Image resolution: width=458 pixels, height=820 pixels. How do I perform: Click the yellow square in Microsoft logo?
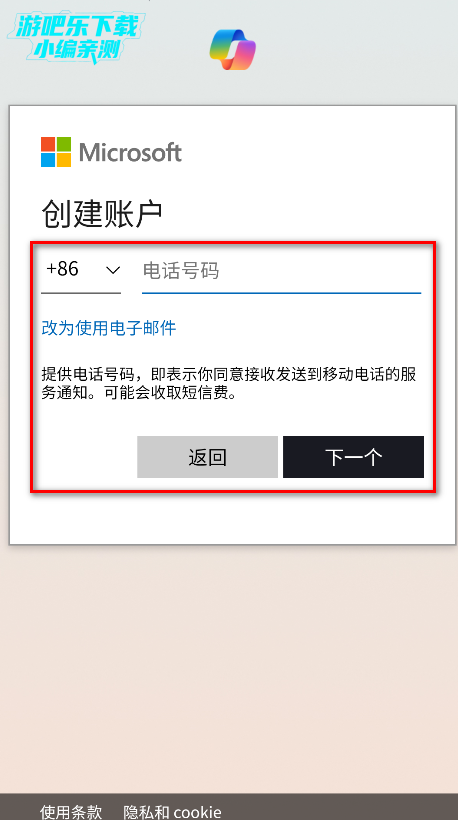64,160
